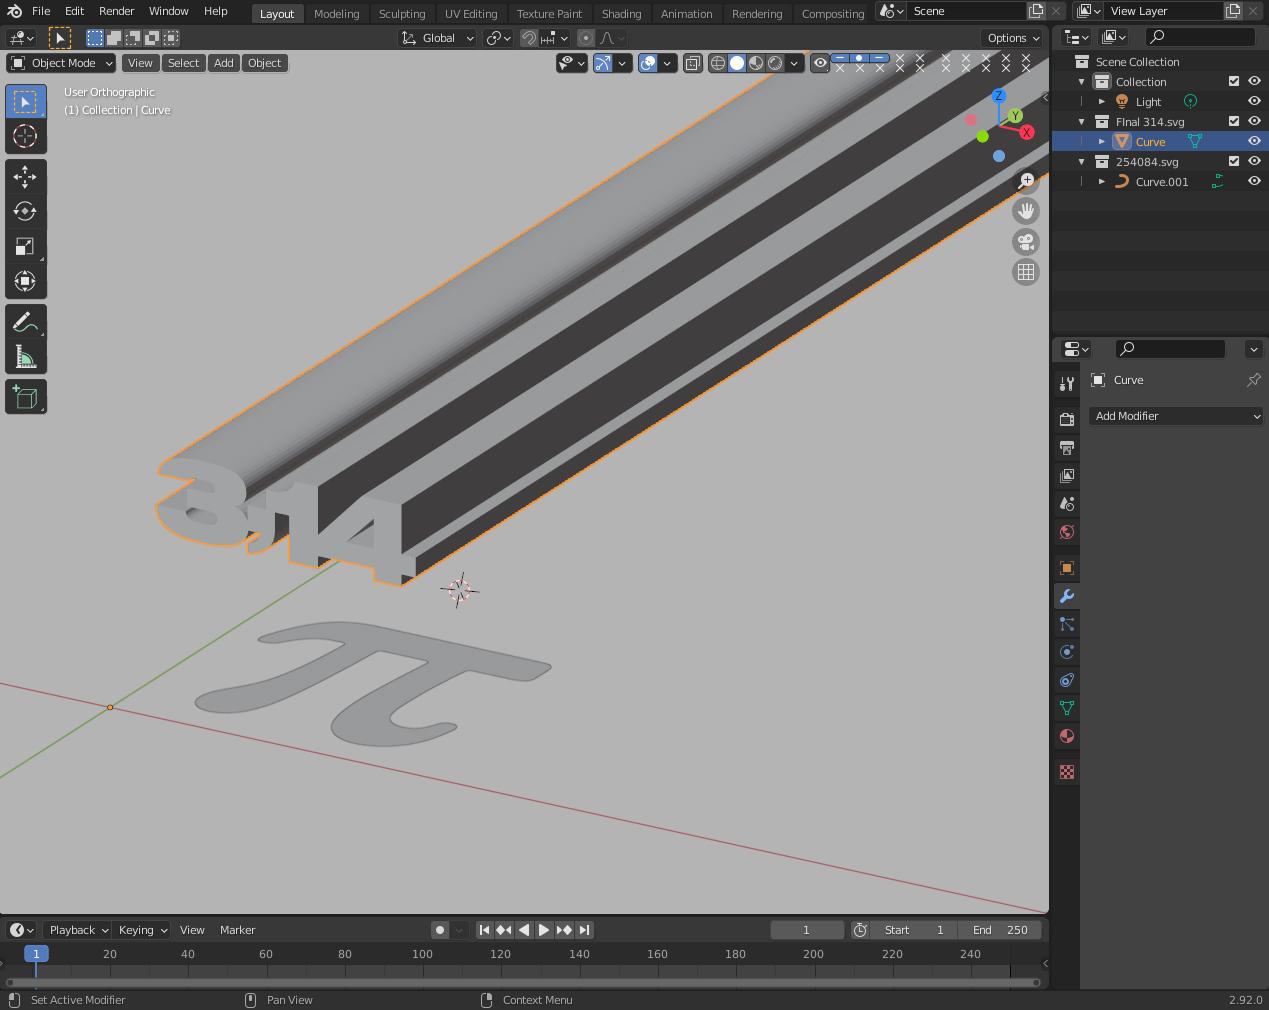Play the animation

pyautogui.click(x=544, y=930)
